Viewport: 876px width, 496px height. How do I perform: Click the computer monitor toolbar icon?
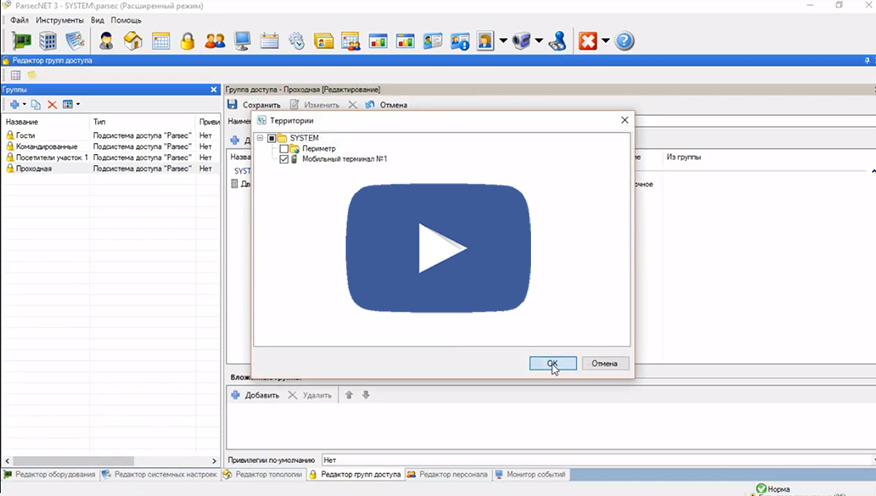[242, 41]
